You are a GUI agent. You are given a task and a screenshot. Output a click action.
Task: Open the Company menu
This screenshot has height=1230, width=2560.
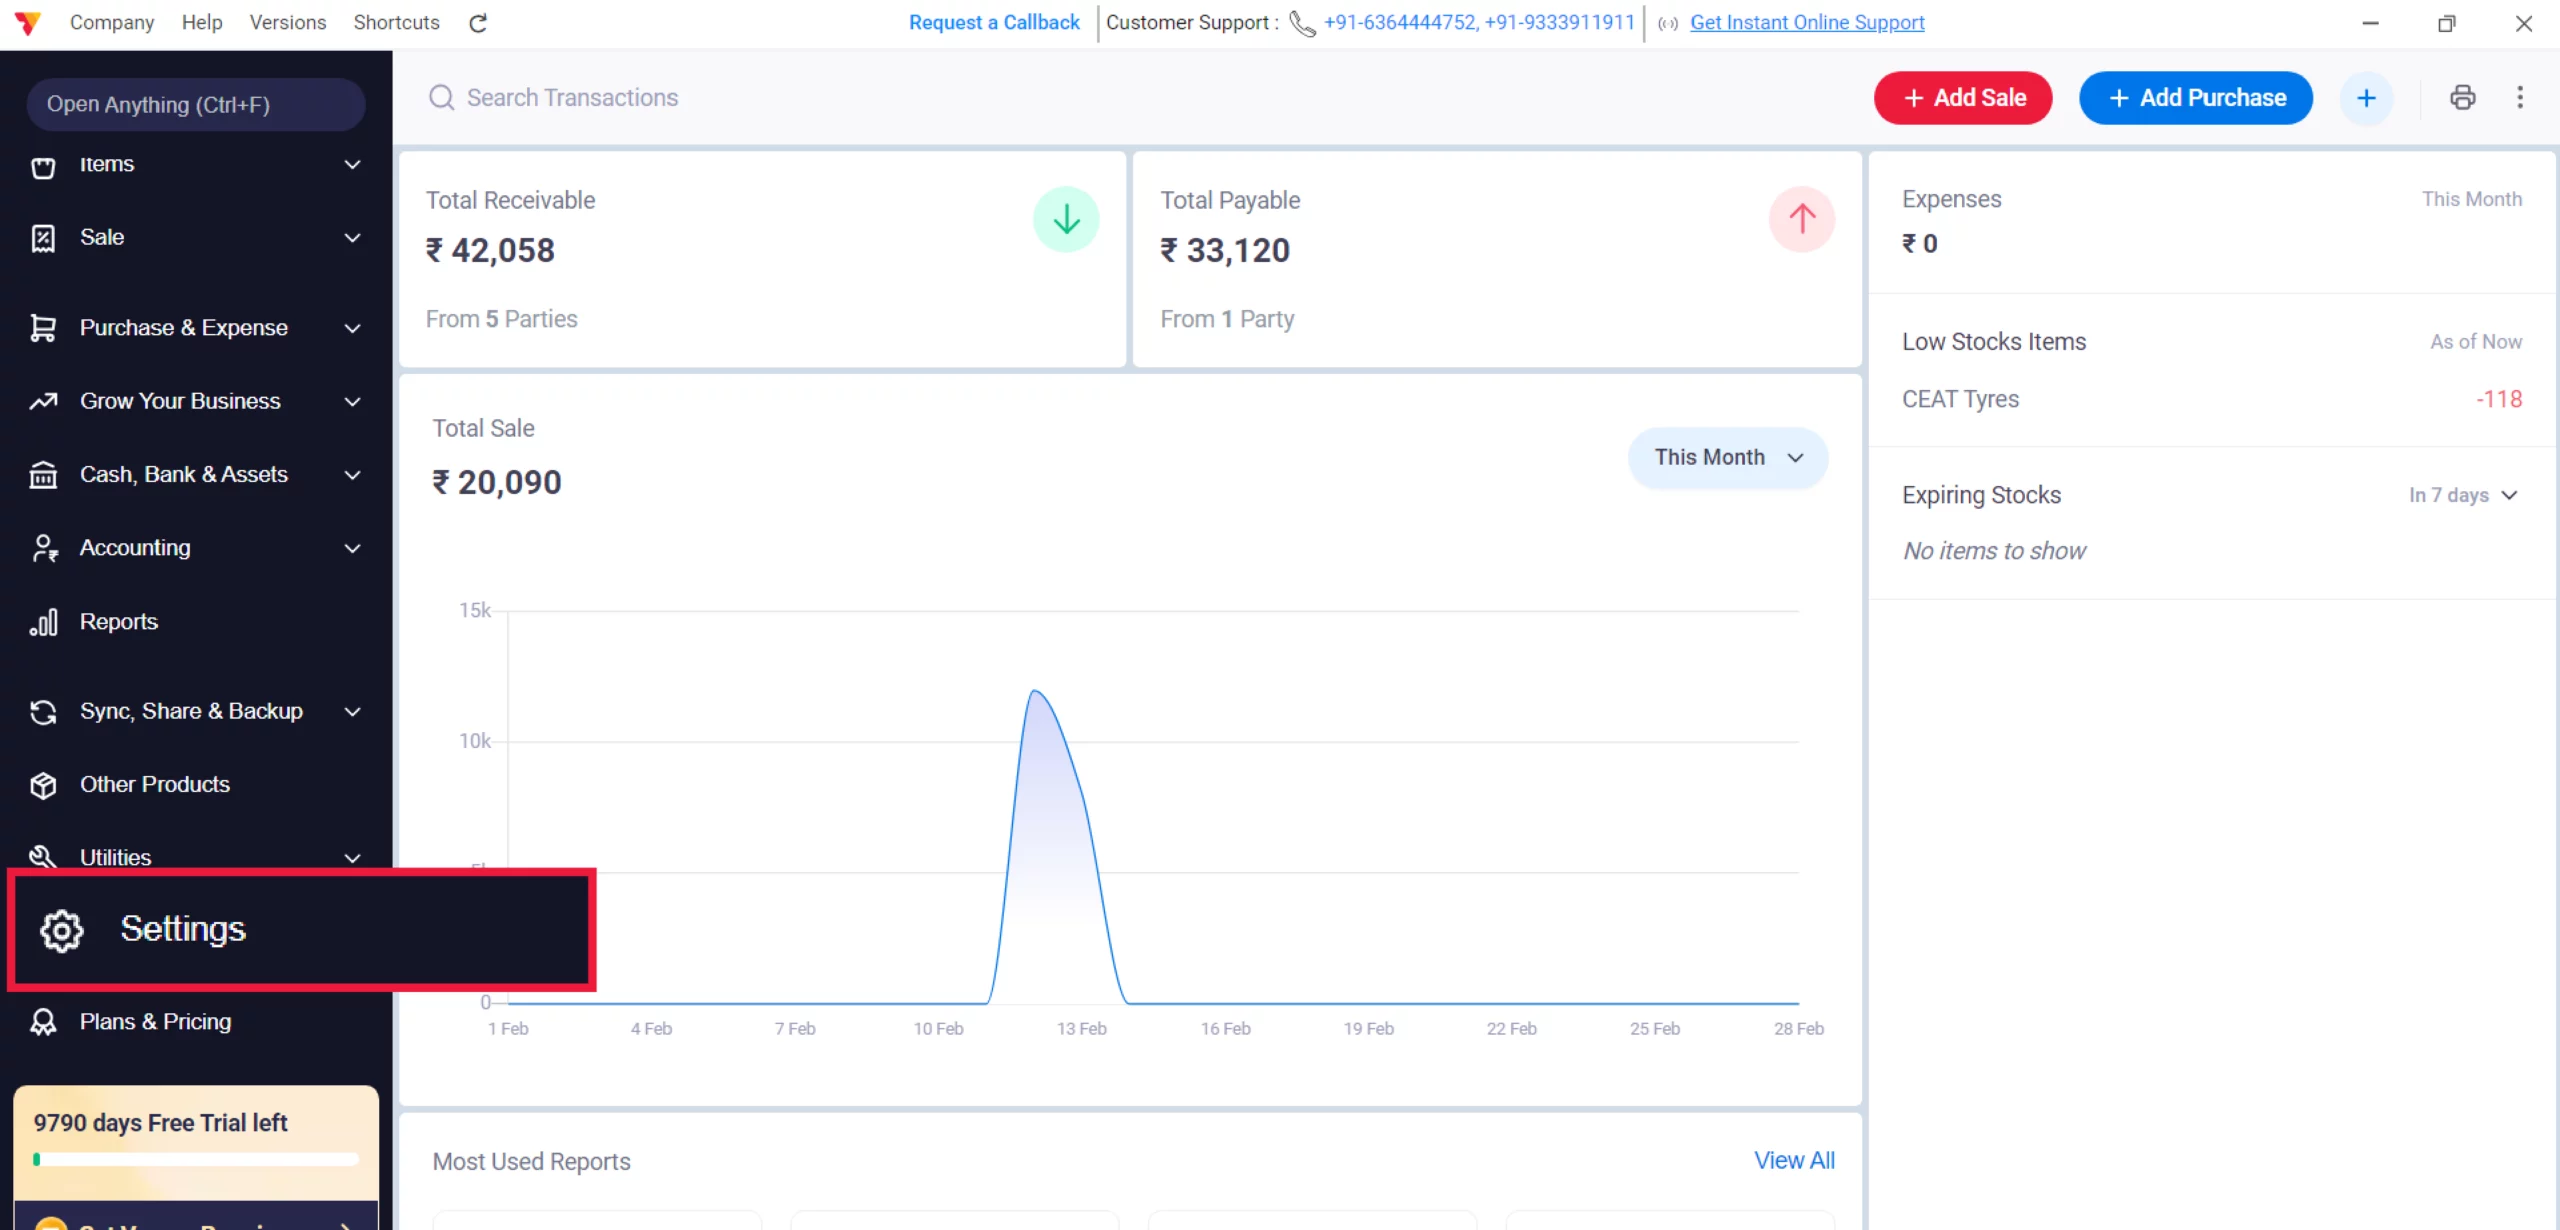coord(111,22)
